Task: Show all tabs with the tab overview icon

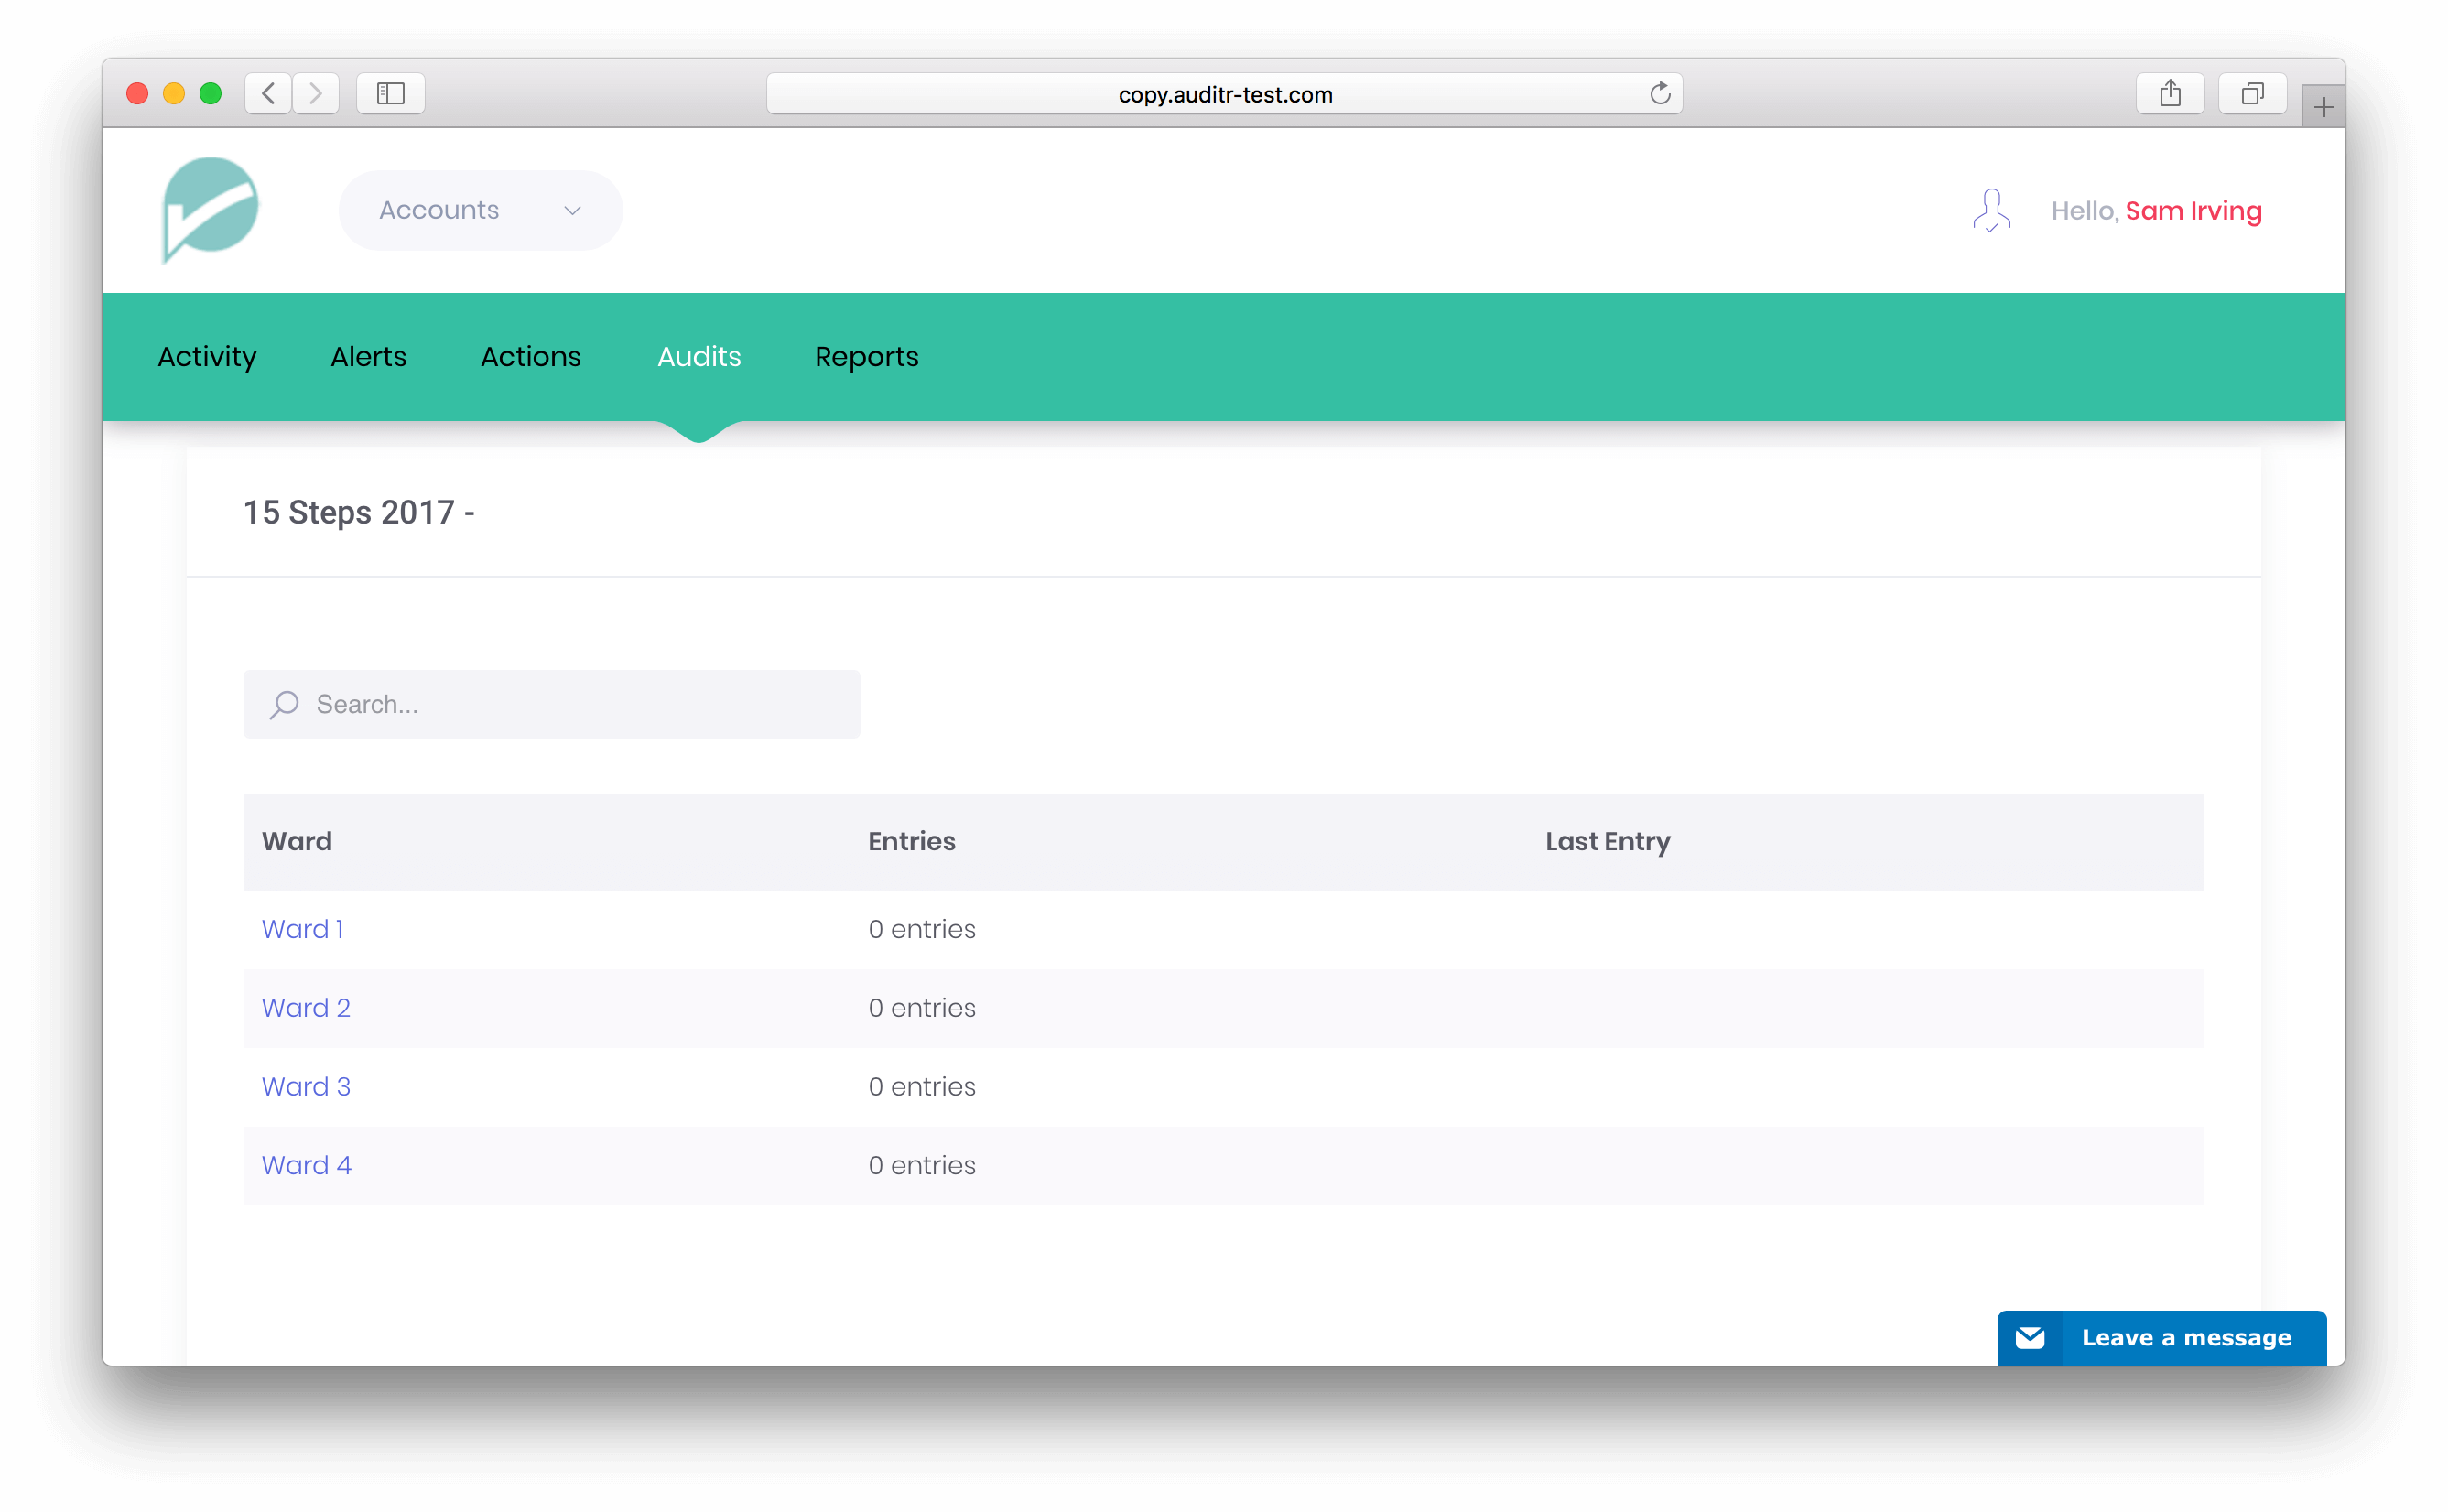Action: pyautogui.click(x=2252, y=94)
